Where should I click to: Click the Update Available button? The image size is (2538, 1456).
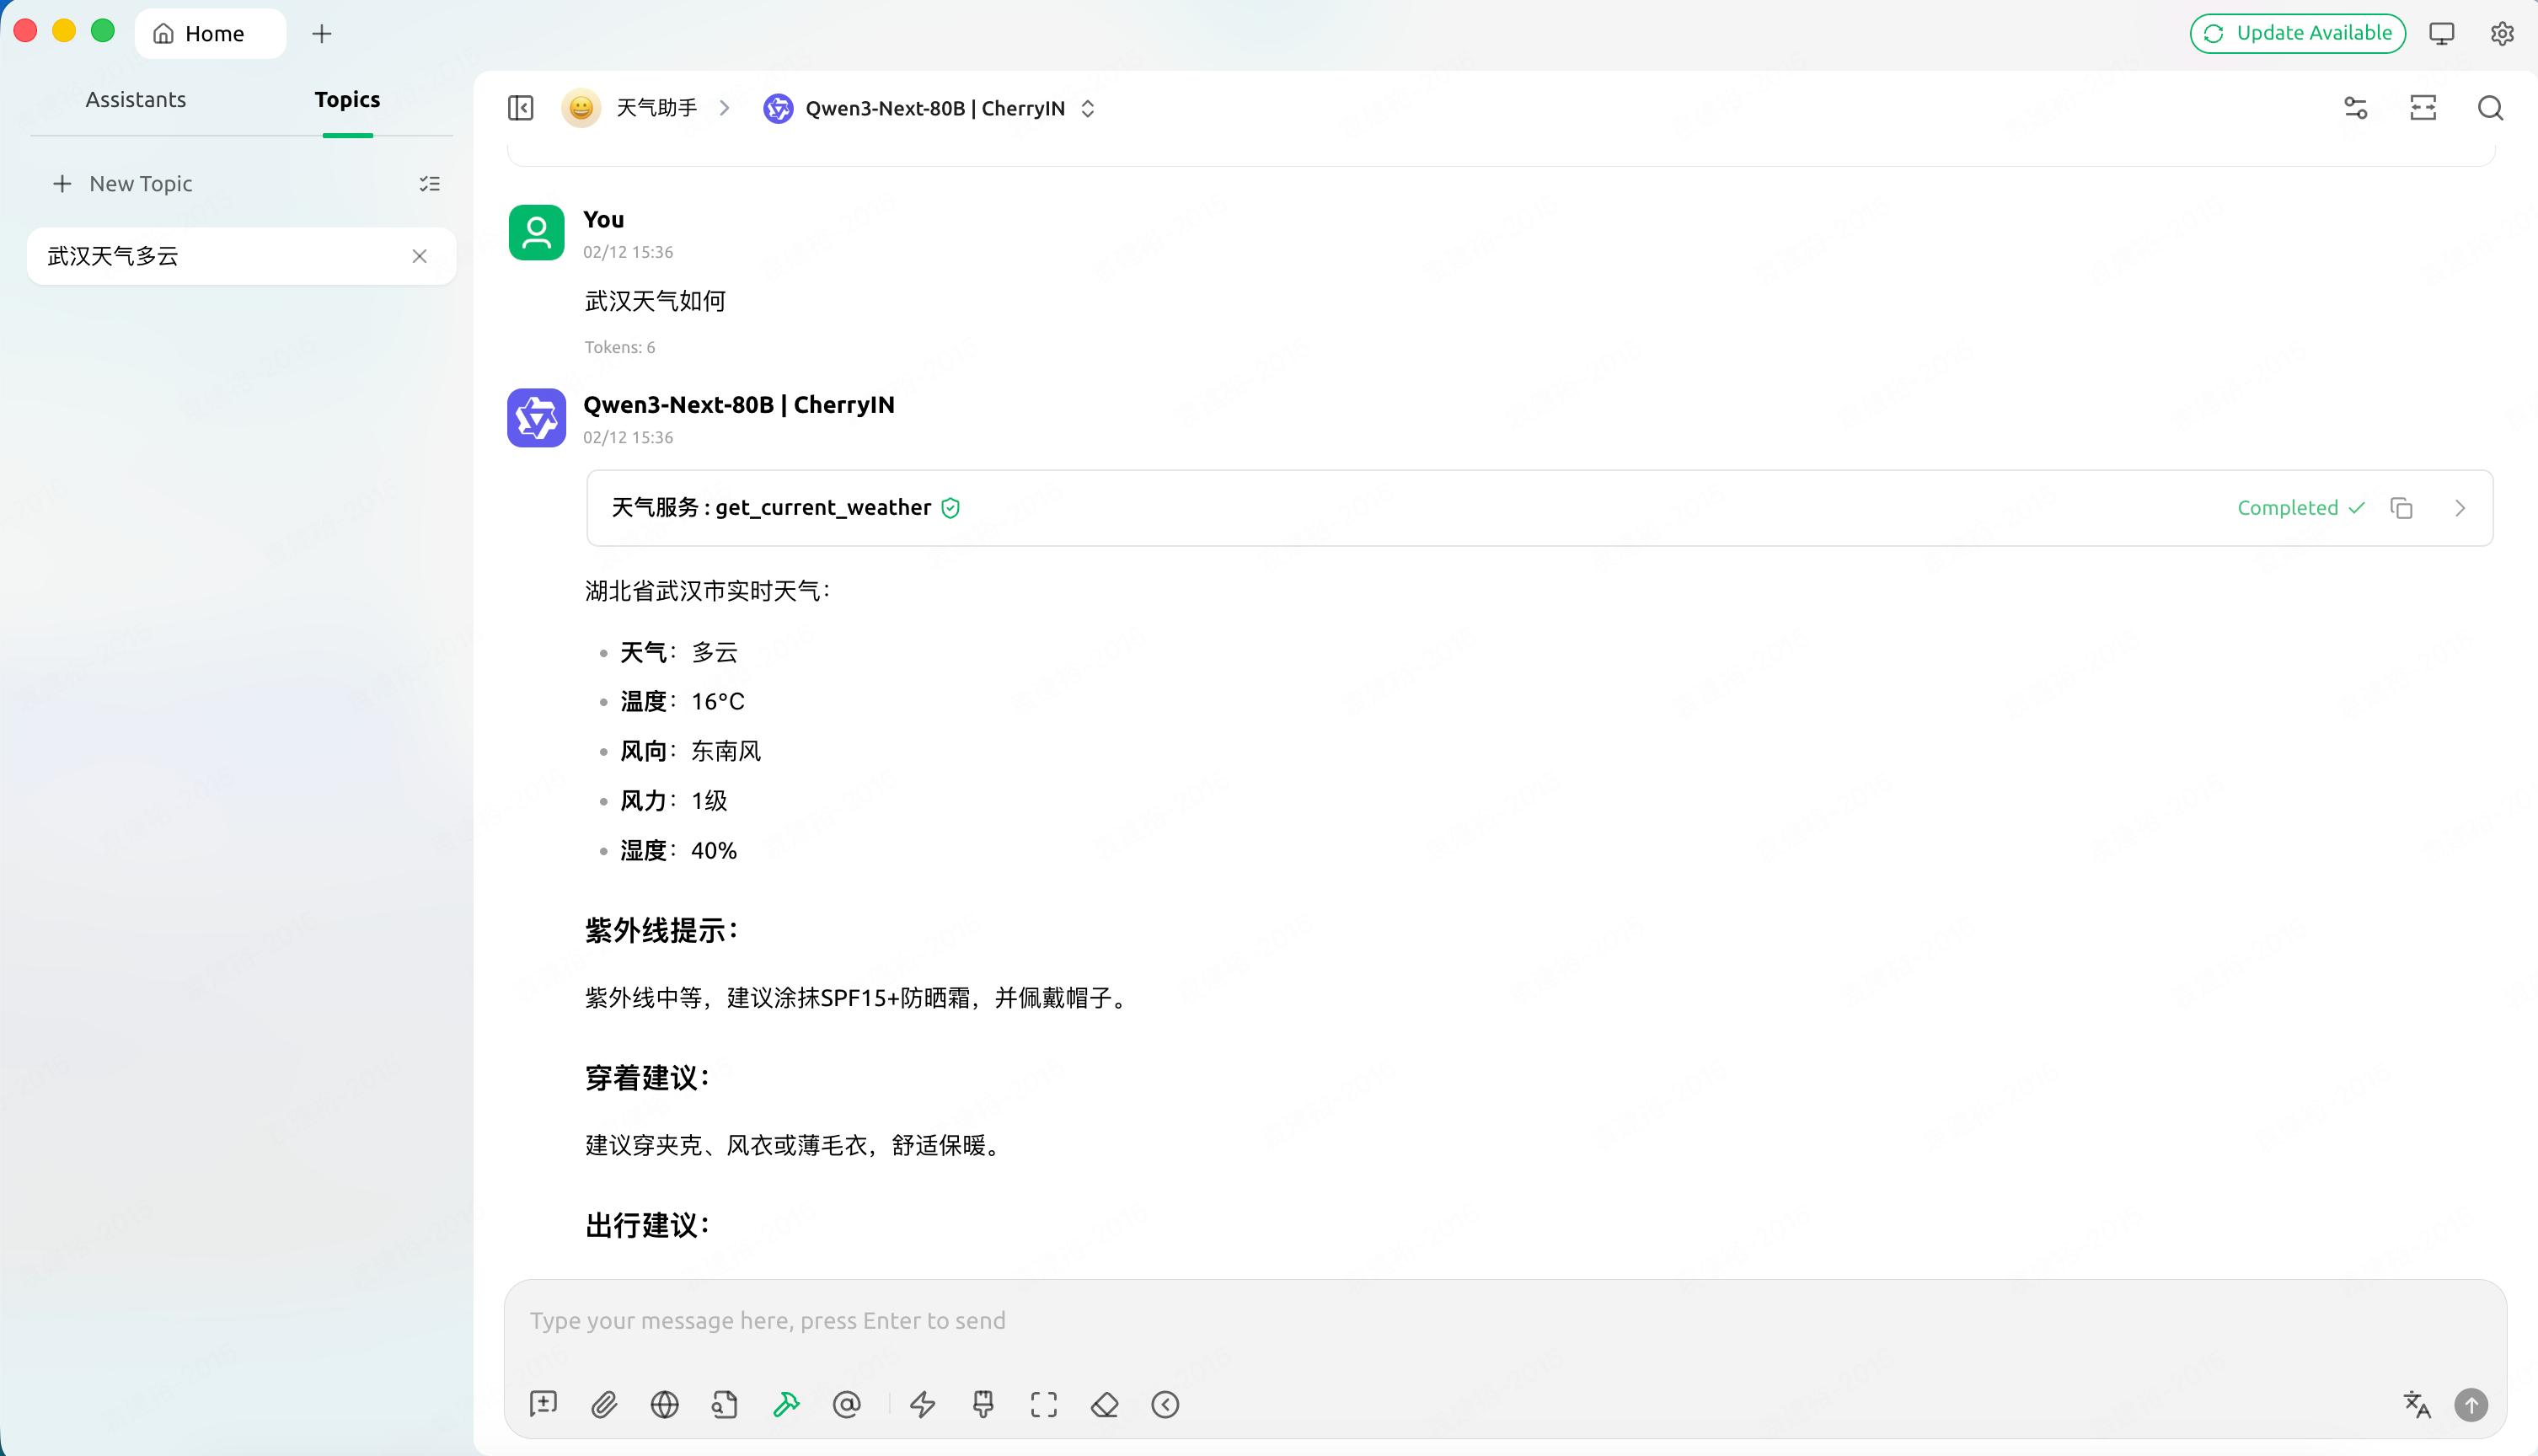click(x=2297, y=33)
